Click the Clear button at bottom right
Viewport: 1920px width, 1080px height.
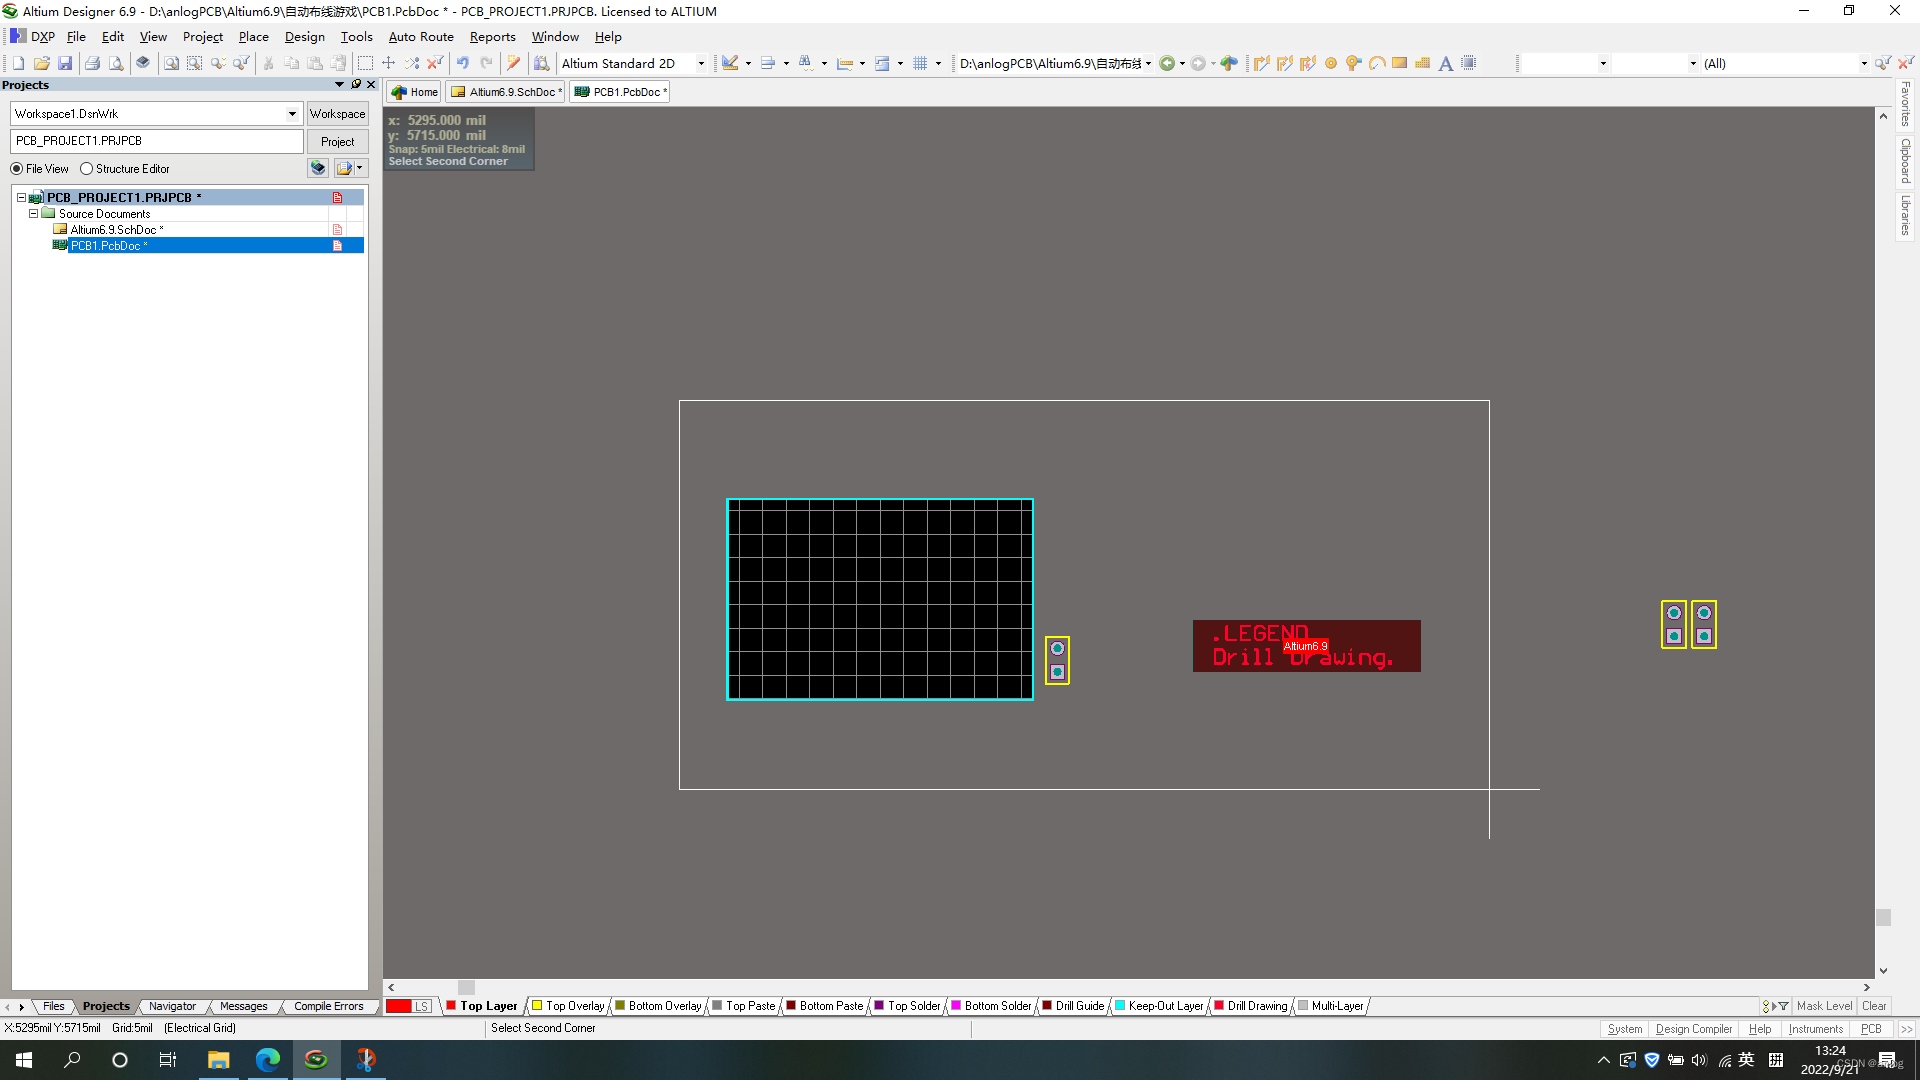click(1874, 1006)
